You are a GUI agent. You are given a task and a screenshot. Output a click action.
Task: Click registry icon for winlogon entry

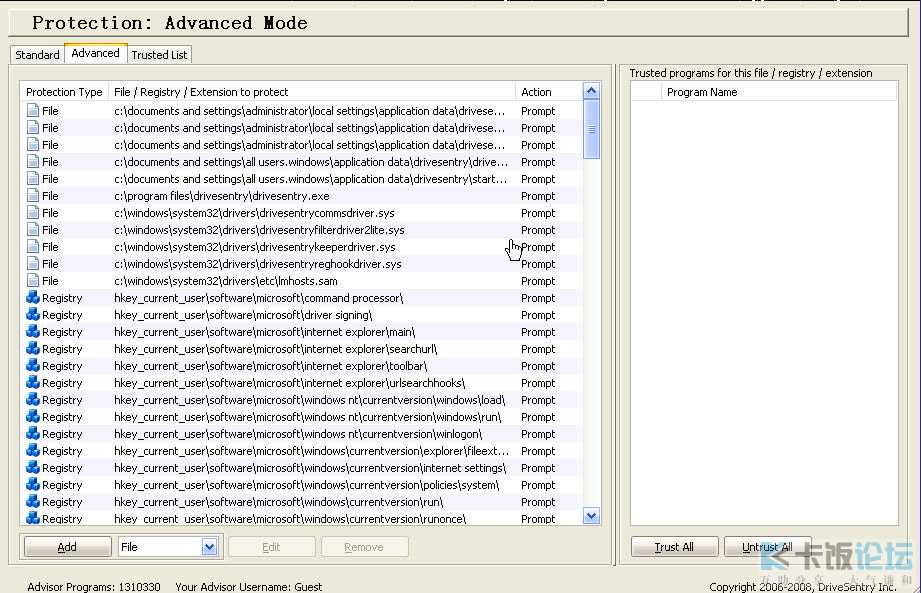(33, 434)
